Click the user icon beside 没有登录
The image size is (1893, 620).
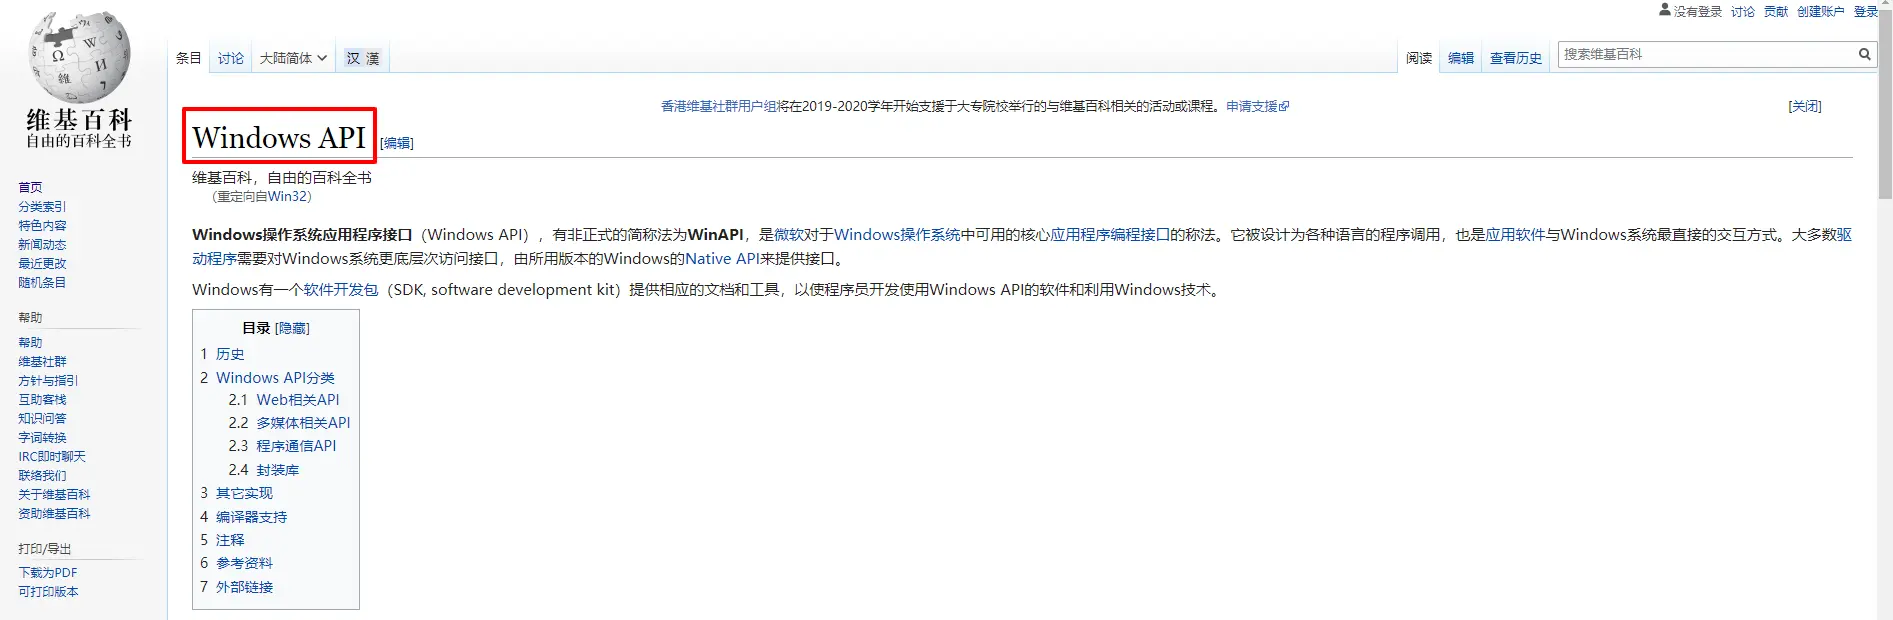tap(1665, 10)
